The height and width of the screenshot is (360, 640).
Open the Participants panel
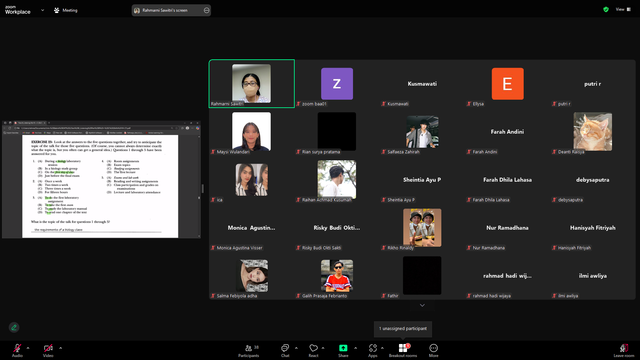pos(249,350)
